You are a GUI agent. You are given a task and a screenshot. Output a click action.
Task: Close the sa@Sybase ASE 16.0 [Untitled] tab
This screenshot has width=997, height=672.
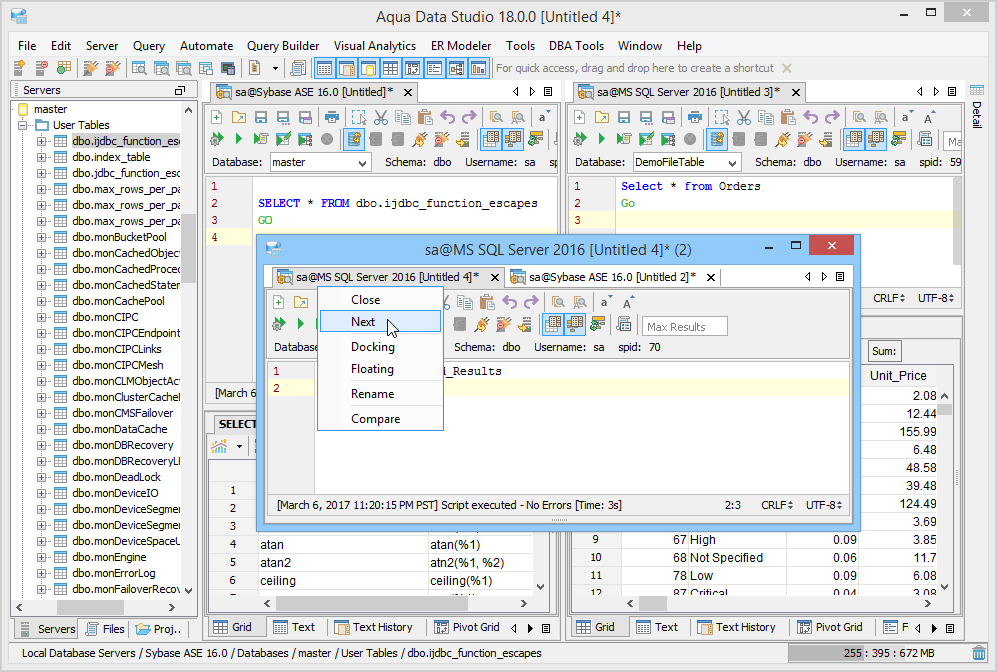[x=408, y=93]
